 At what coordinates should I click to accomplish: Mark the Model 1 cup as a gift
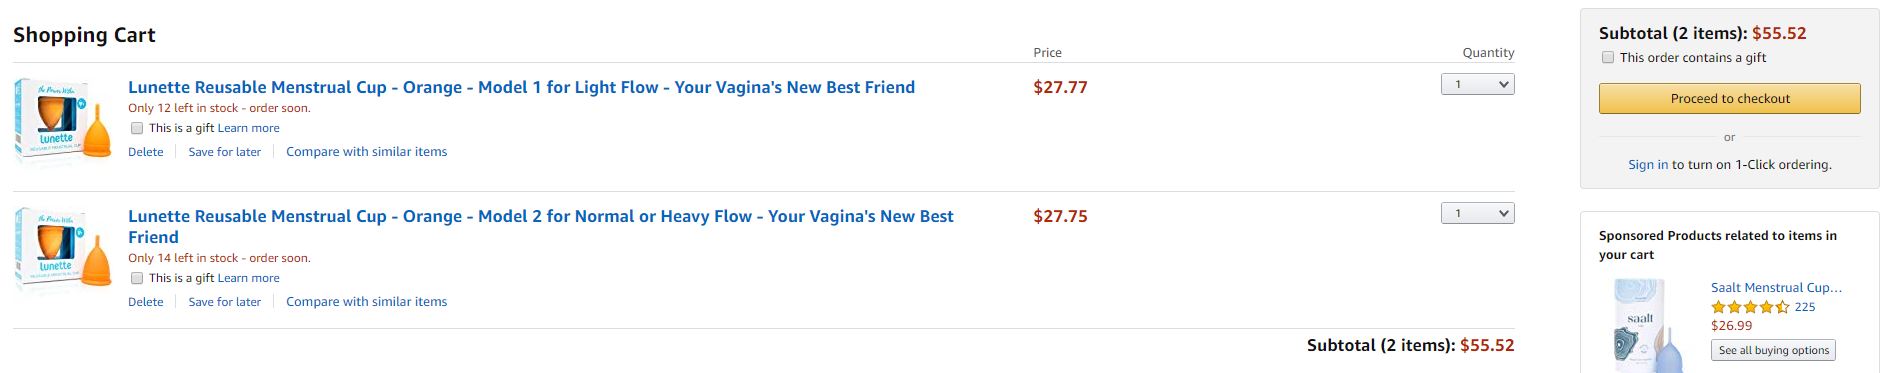click(137, 128)
